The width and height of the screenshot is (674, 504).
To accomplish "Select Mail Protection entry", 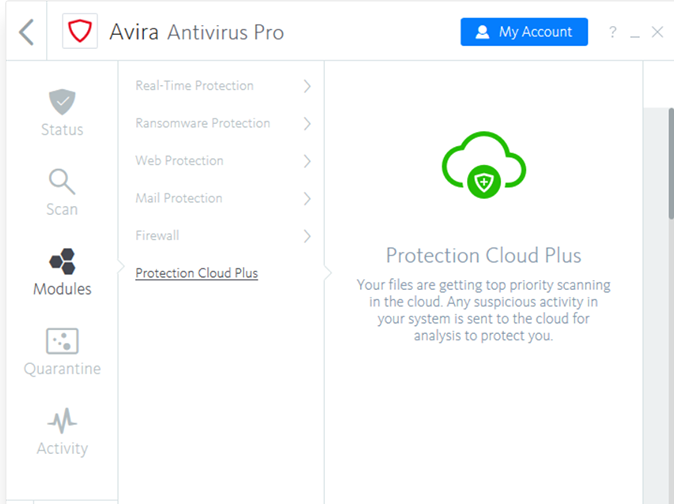I will click(179, 198).
